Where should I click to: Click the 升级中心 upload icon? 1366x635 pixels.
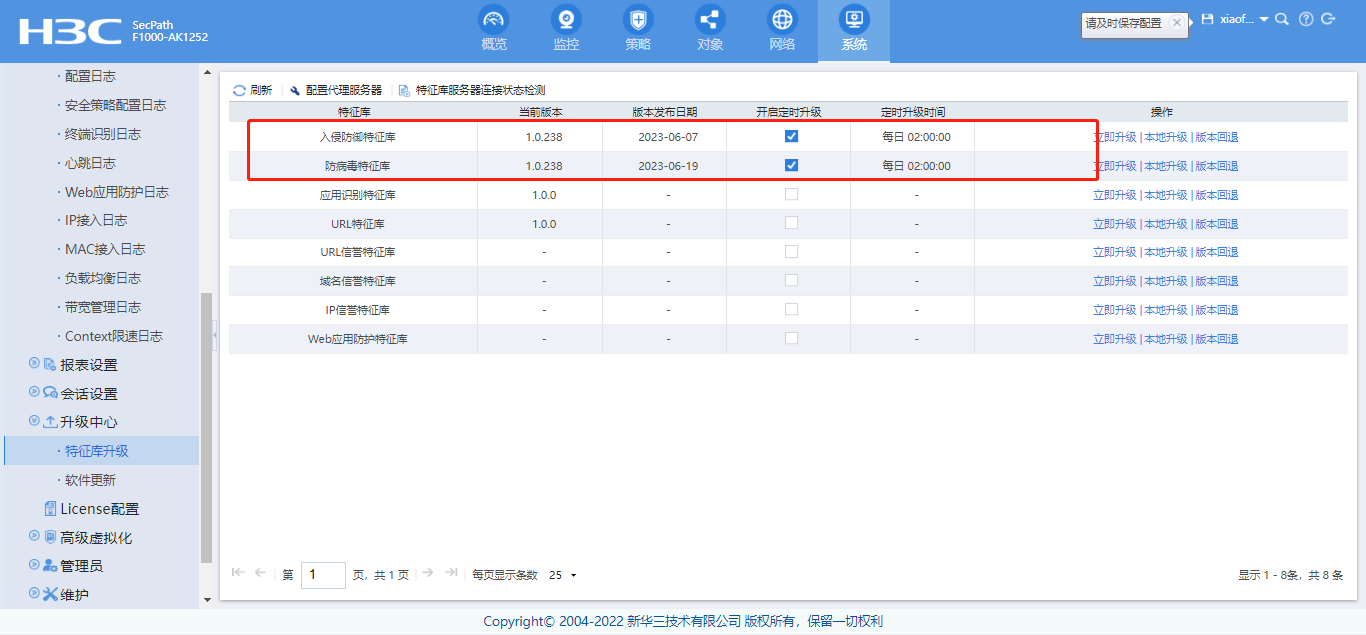[50, 422]
